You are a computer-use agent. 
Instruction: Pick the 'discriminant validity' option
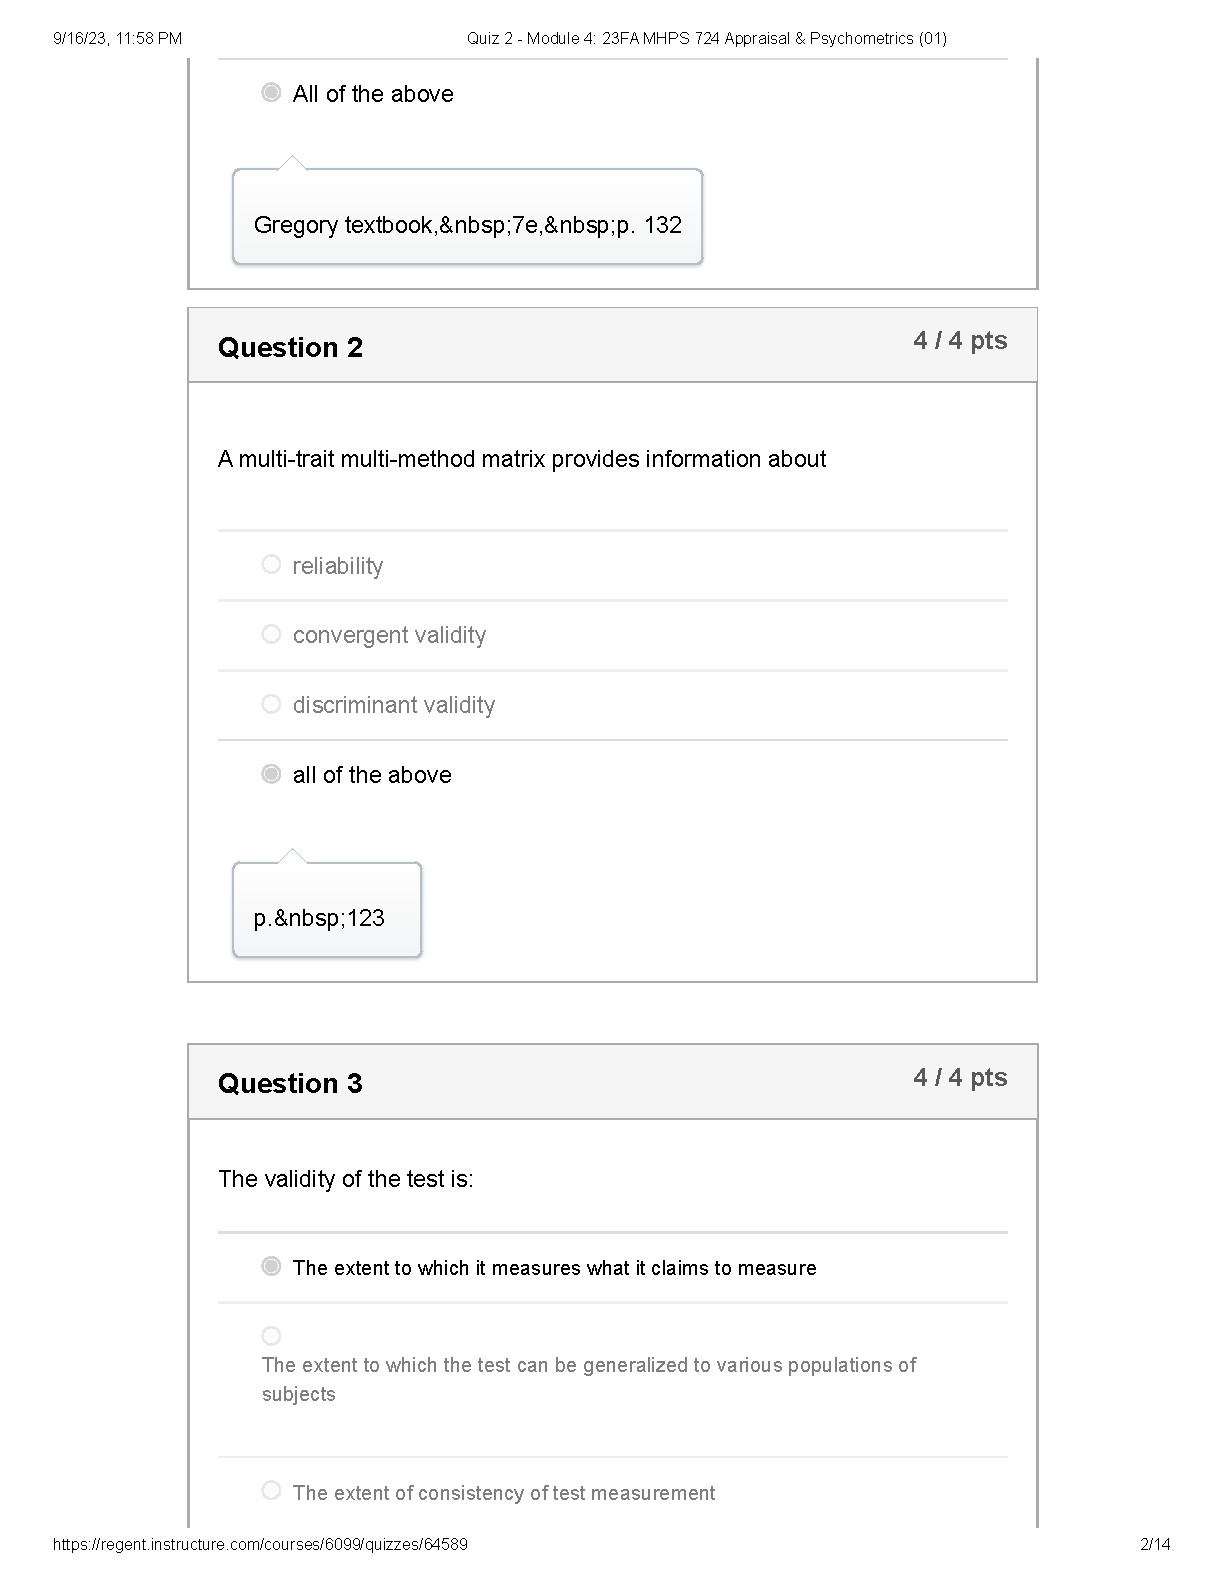click(271, 704)
